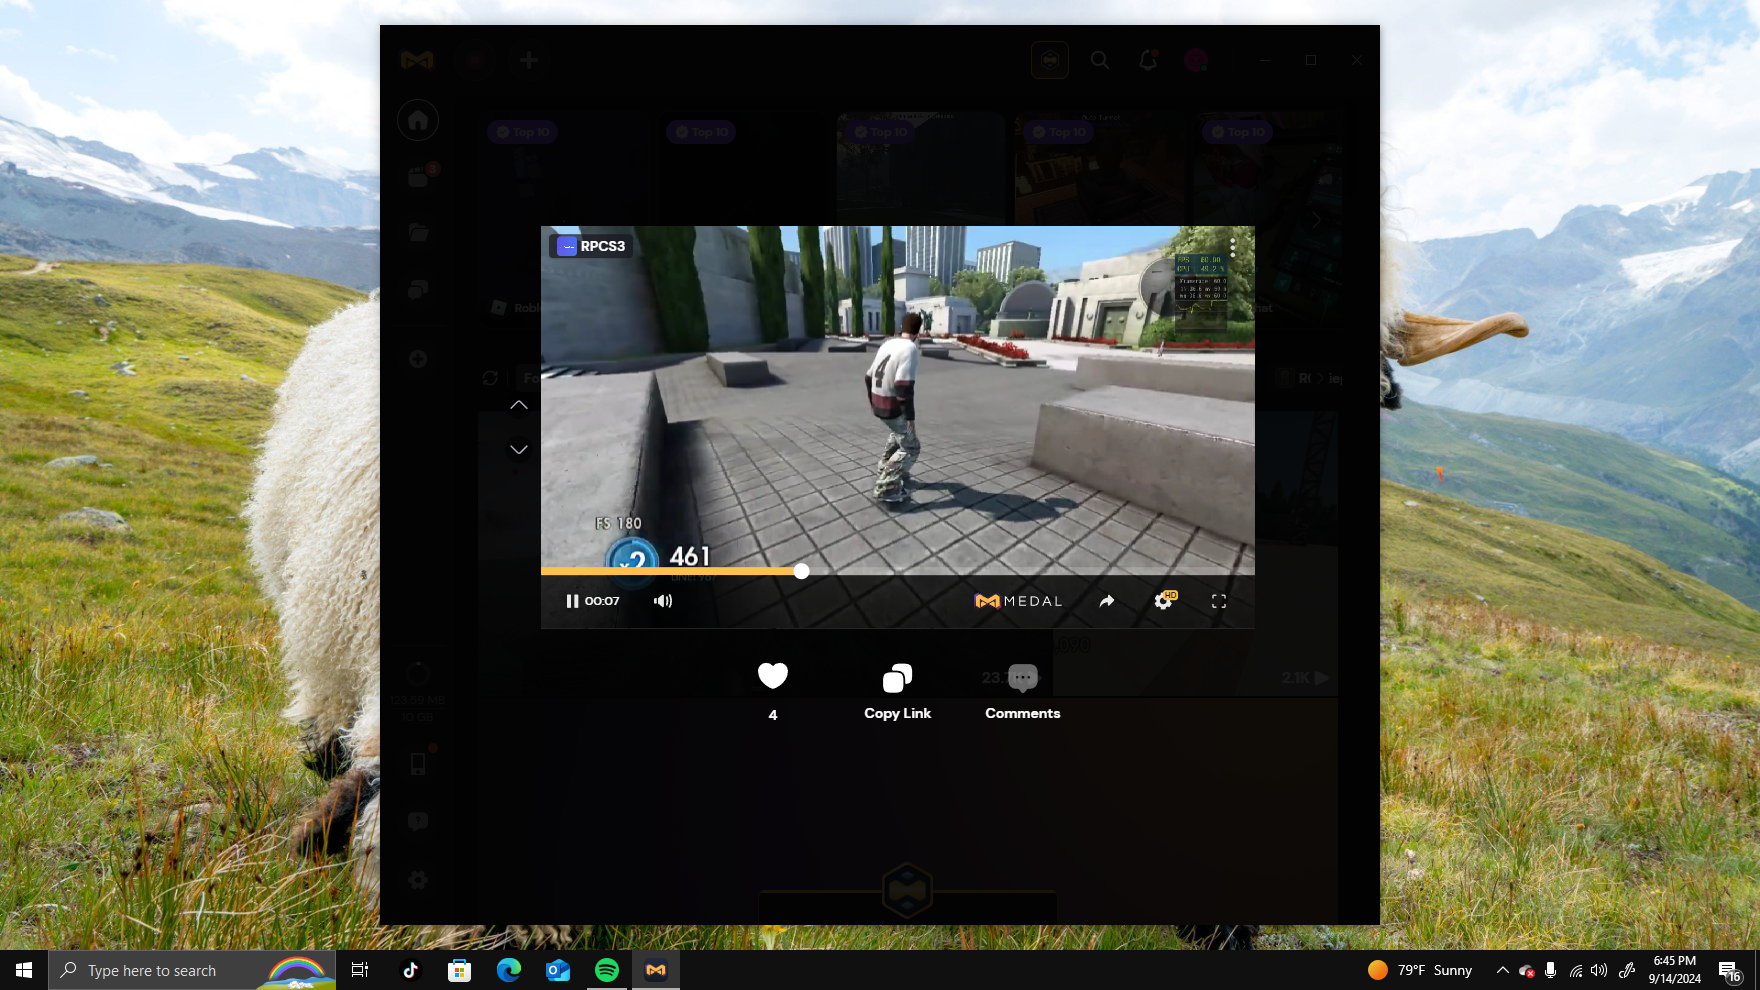Screen dimensions: 1760x990
Task: Click the Medal app taskbar icon
Action: [656, 970]
